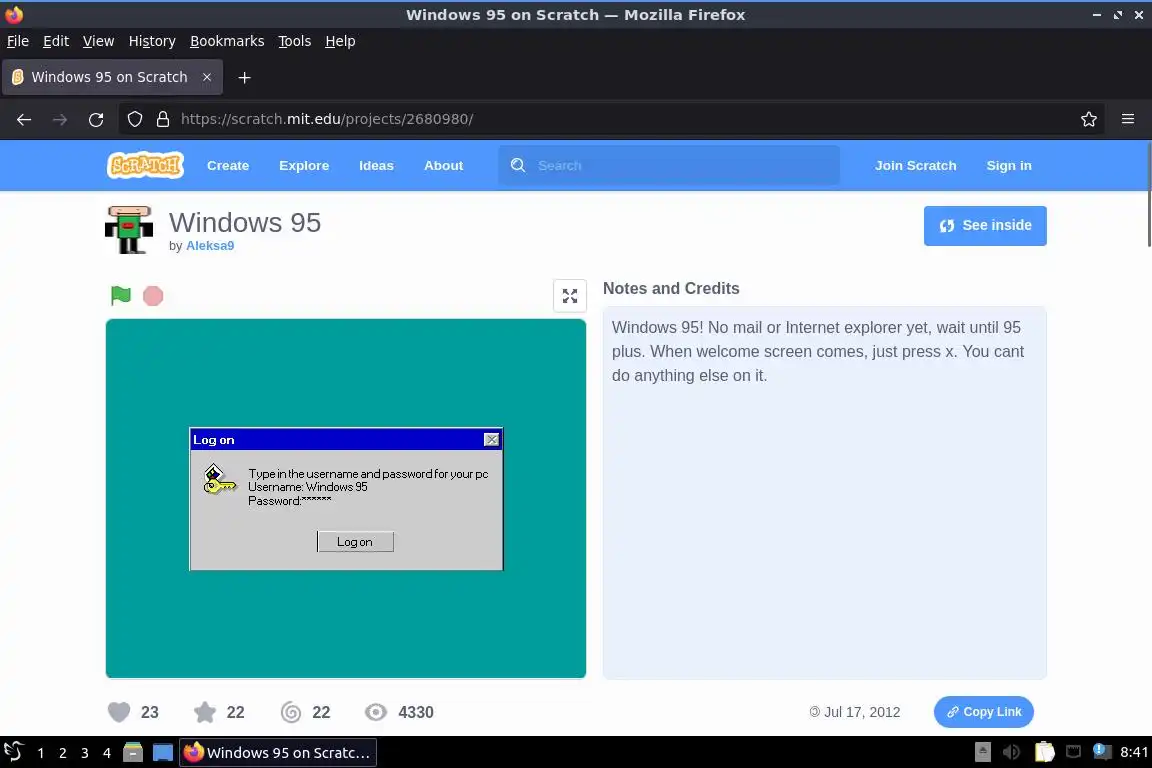Favorite the project with the star icon
Viewport: 1152px width, 768px height.
click(205, 711)
